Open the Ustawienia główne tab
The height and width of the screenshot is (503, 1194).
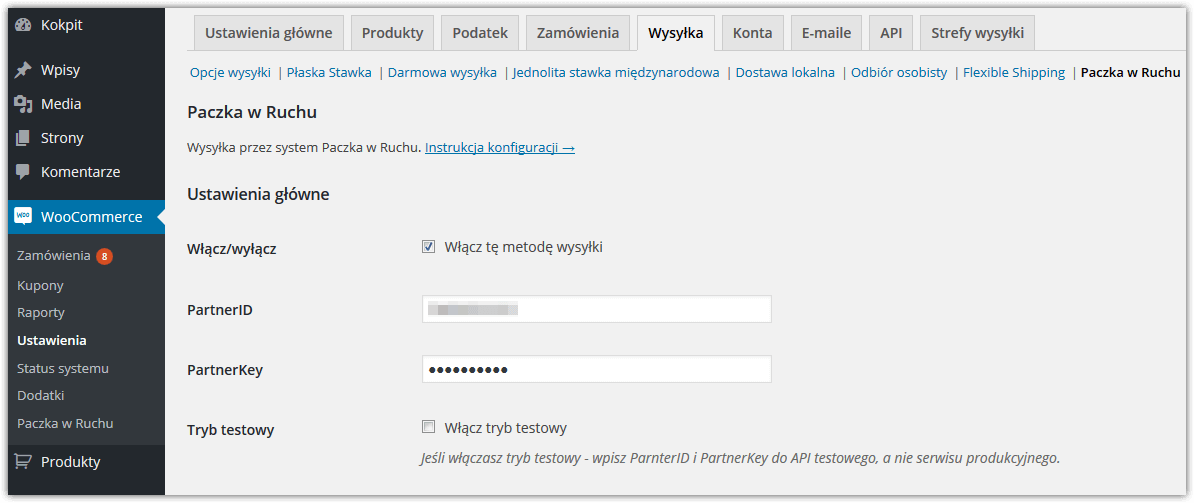269,33
